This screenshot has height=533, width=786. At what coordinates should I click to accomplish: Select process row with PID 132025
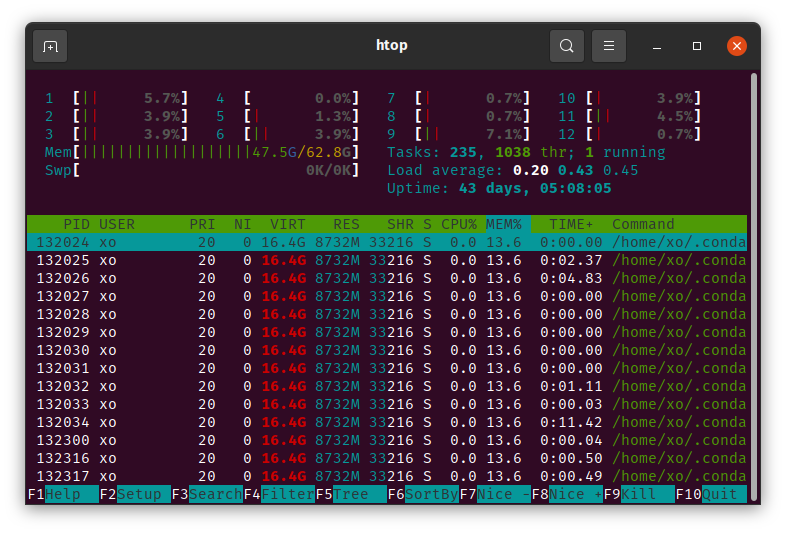(387, 260)
